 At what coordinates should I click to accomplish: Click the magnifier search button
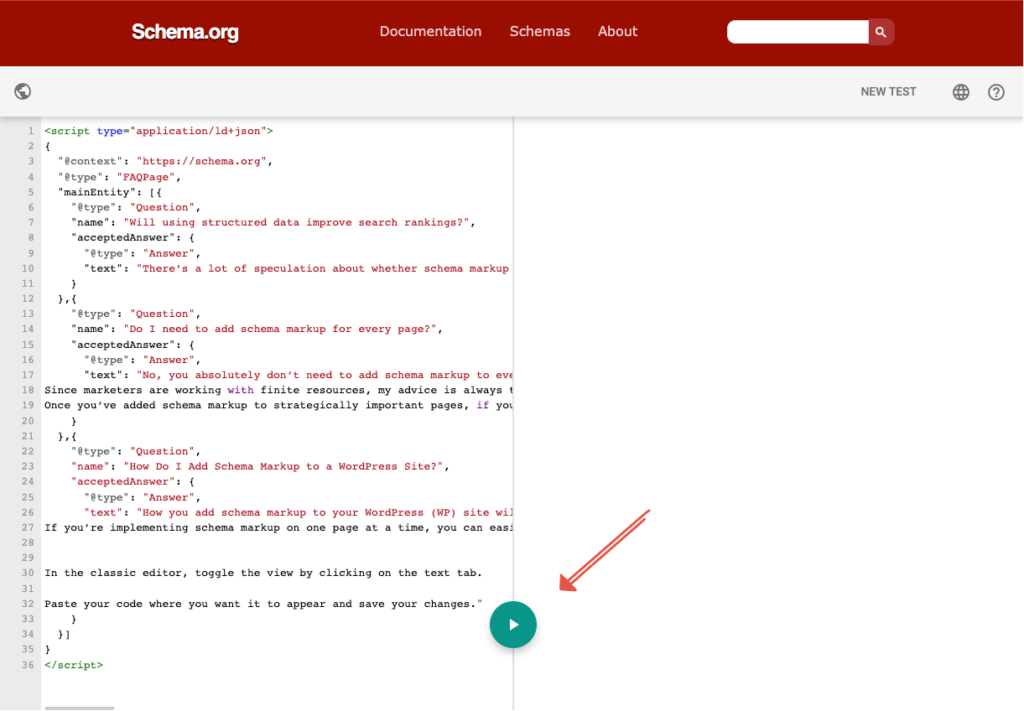pyautogui.click(x=881, y=32)
